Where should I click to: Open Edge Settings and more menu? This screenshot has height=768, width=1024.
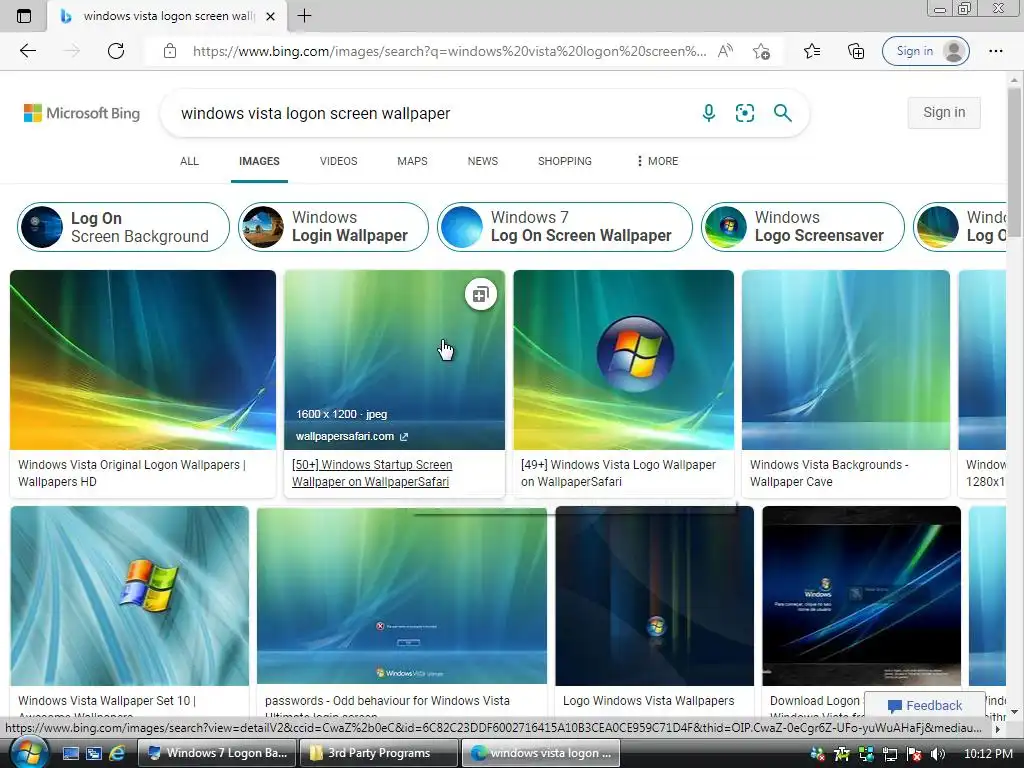995,51
